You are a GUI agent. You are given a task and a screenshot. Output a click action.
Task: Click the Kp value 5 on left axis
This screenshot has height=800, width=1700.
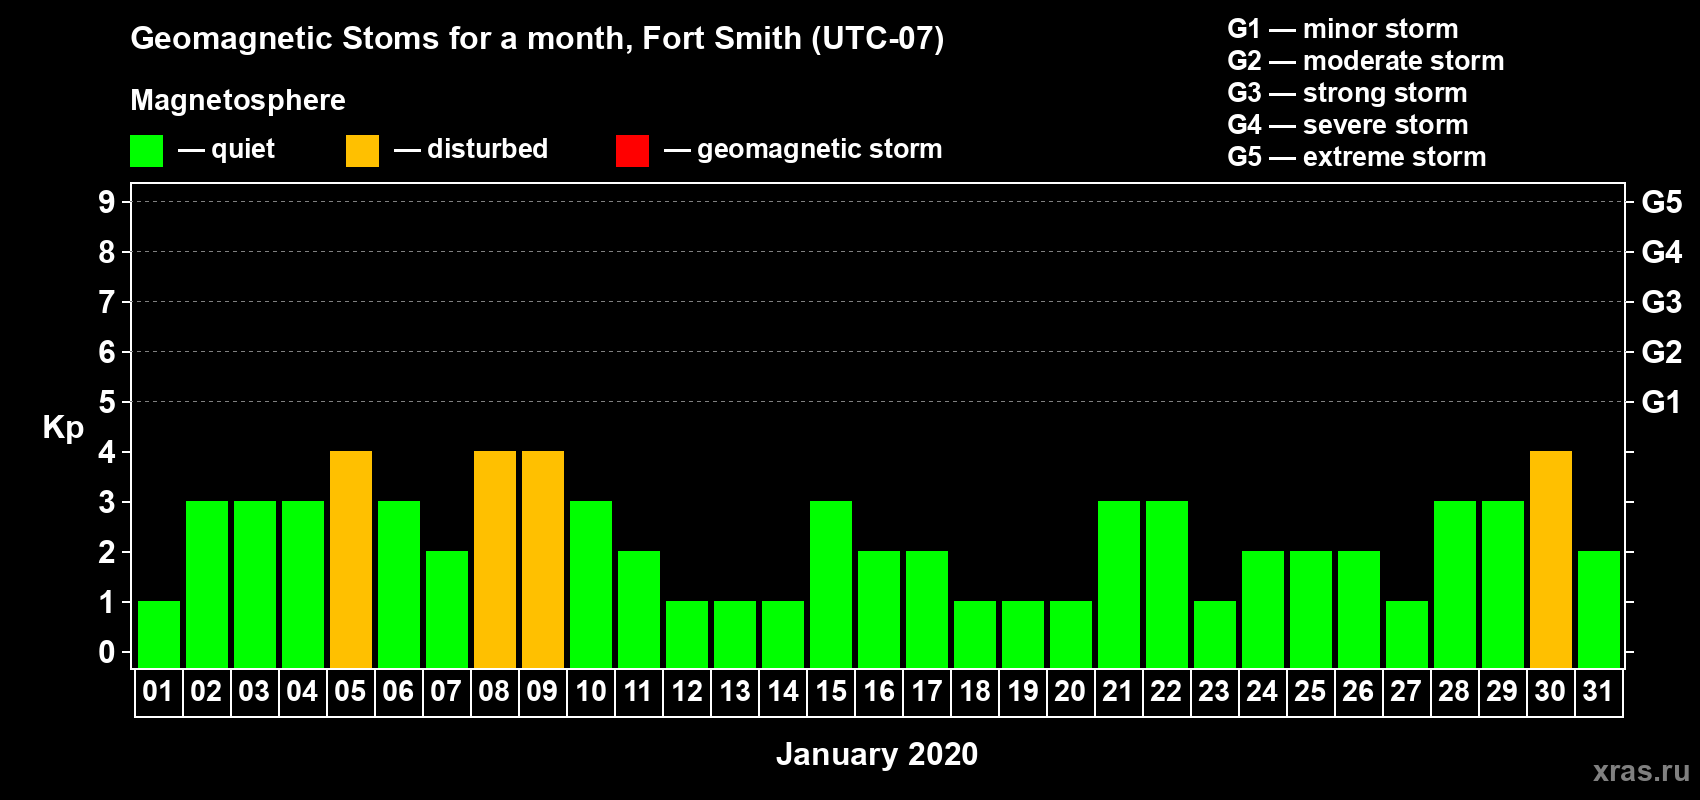point(107,402)
